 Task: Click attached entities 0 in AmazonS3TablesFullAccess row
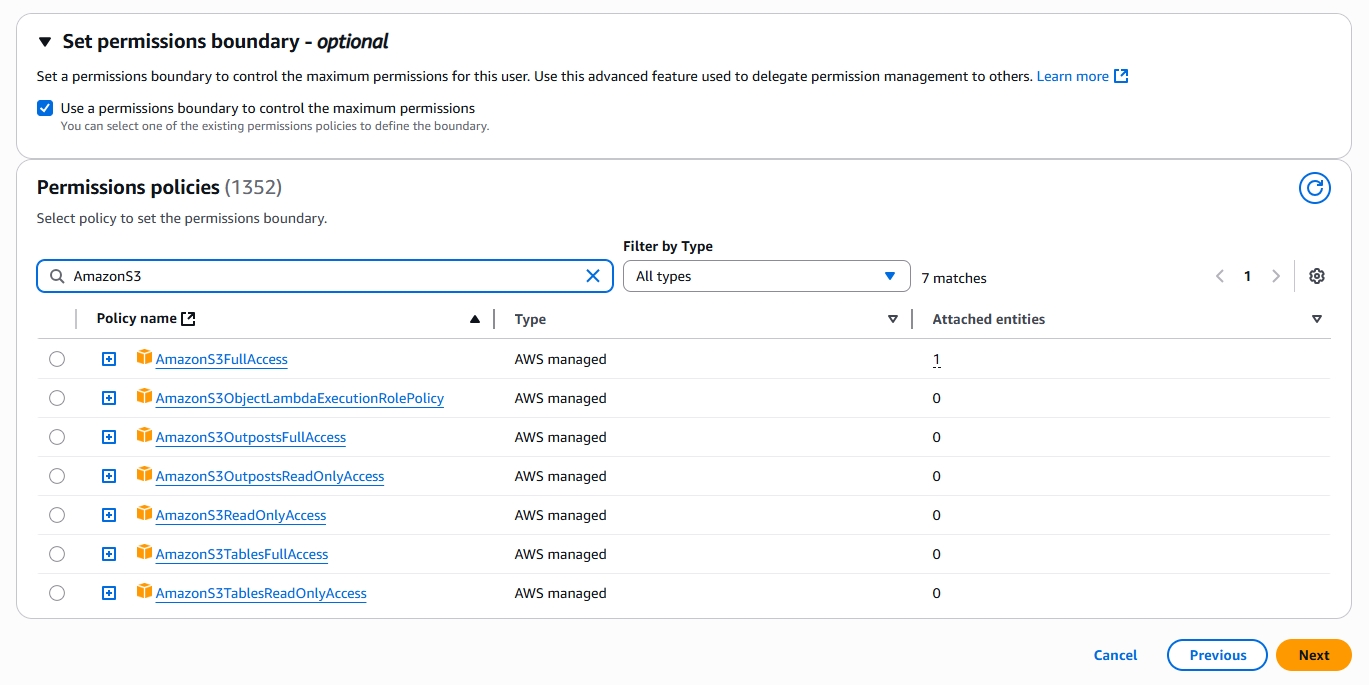tap(936, 554)
